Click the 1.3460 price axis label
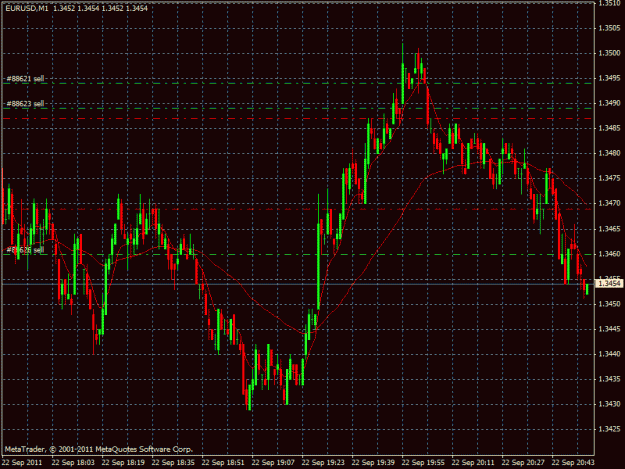The image size is (625, 469). 609,254
